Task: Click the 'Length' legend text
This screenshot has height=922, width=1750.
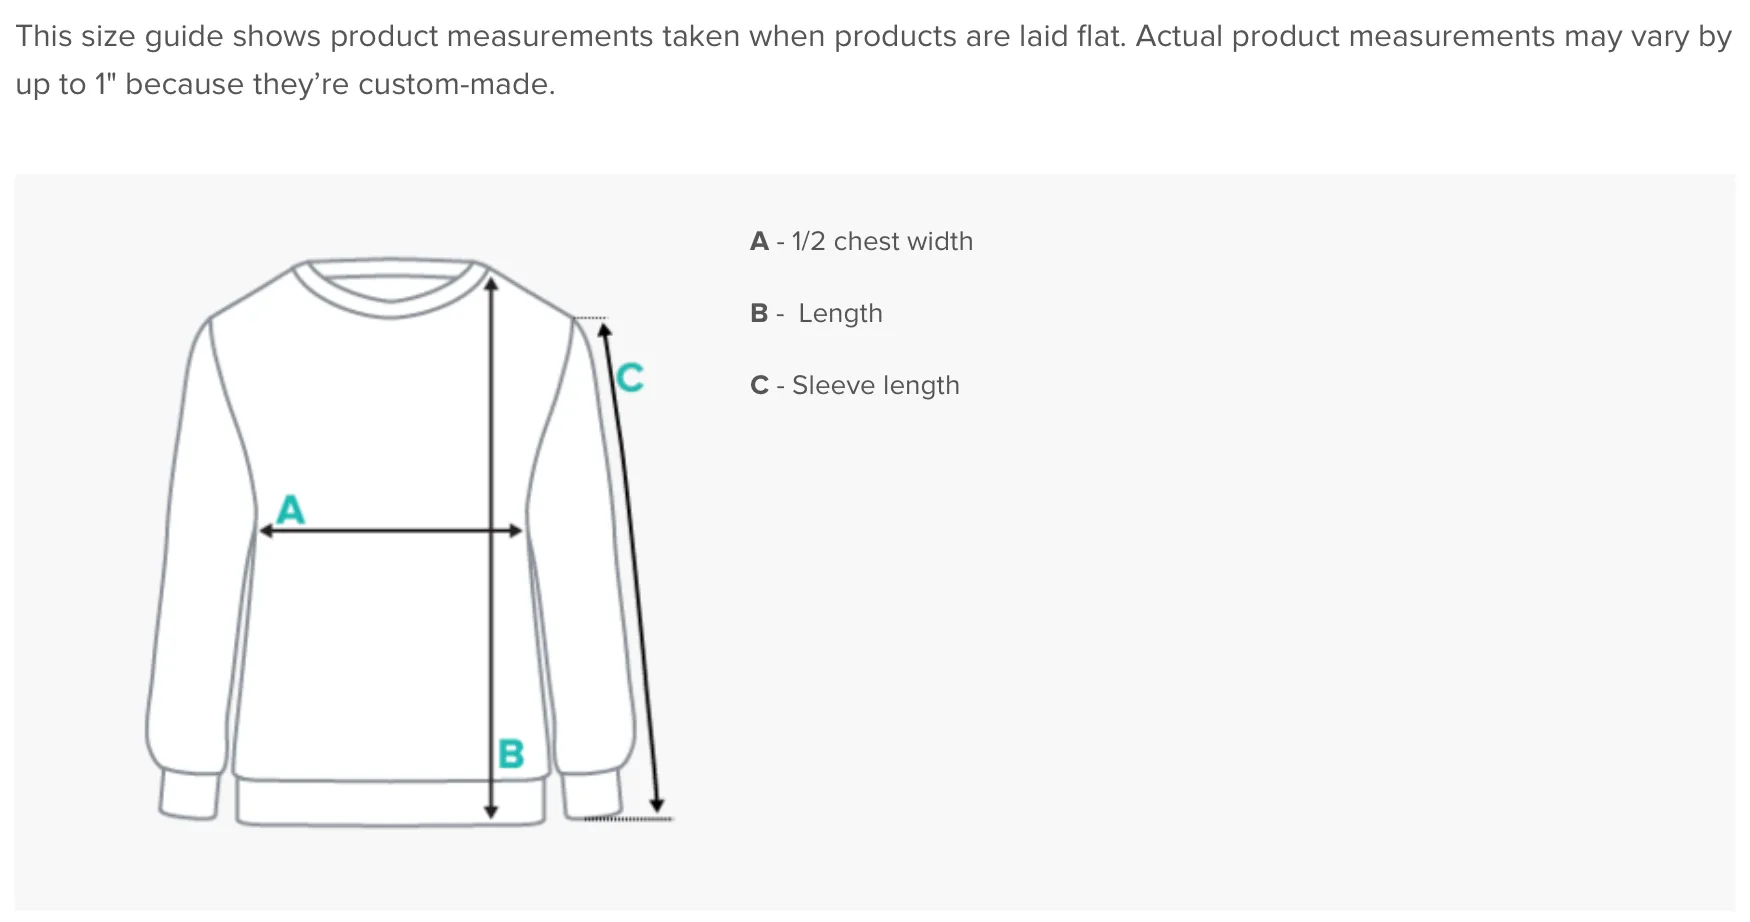Action: [840, 313]
